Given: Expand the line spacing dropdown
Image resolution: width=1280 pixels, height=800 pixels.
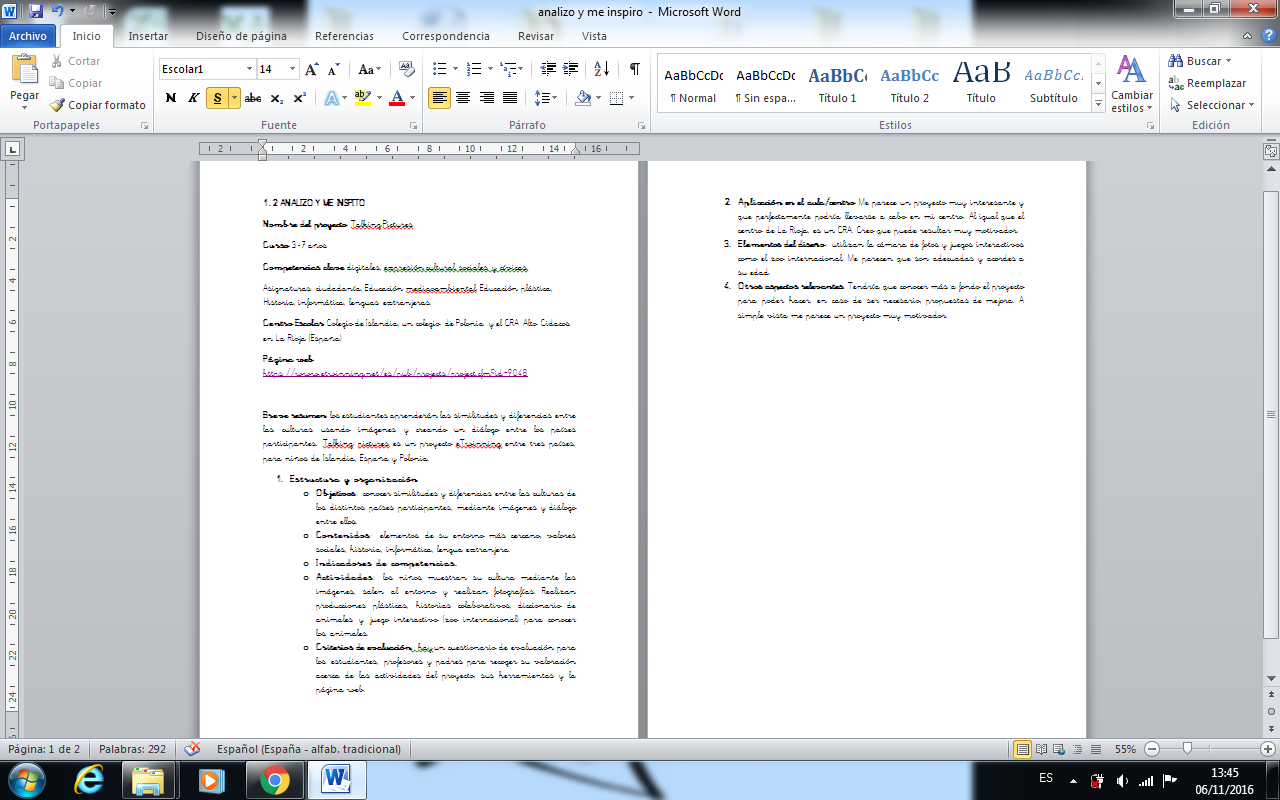Looking at the screenshot, I should 555,98.
